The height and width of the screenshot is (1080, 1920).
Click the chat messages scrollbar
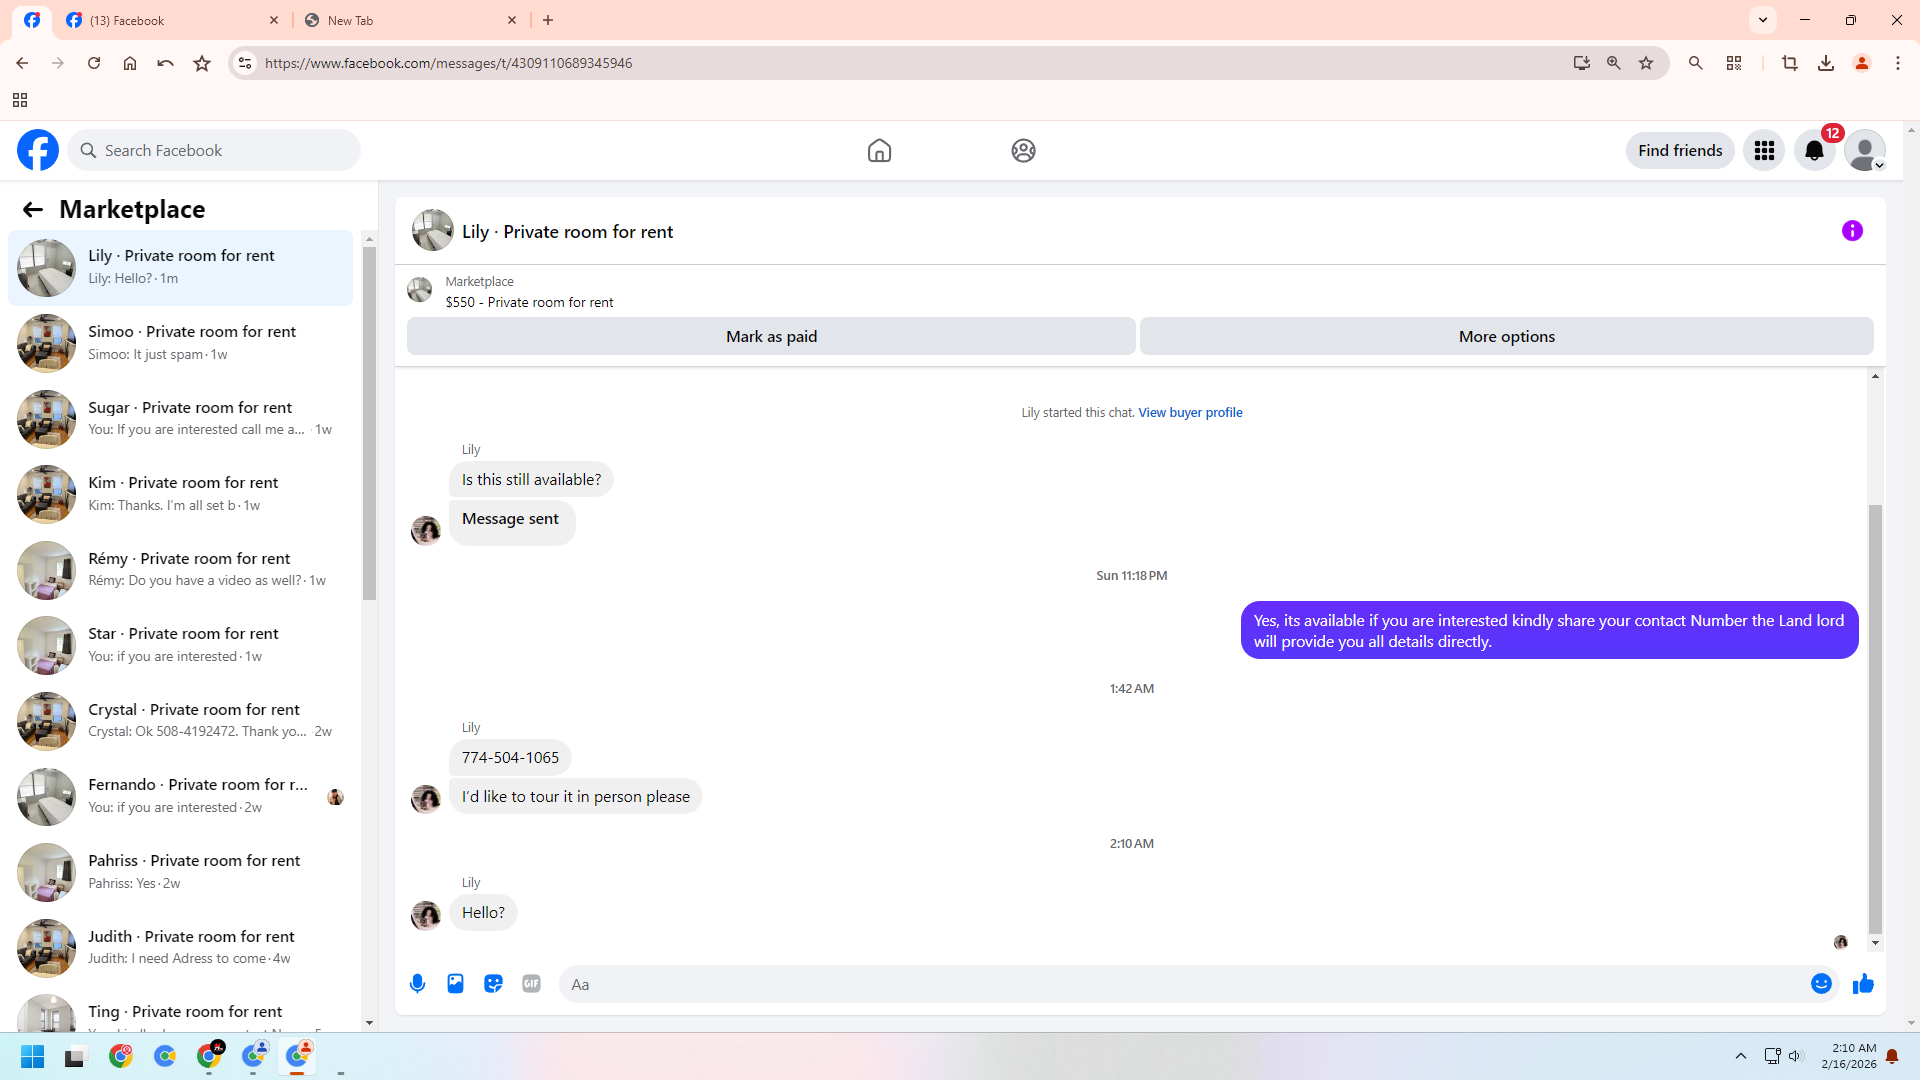point(1875,720)
